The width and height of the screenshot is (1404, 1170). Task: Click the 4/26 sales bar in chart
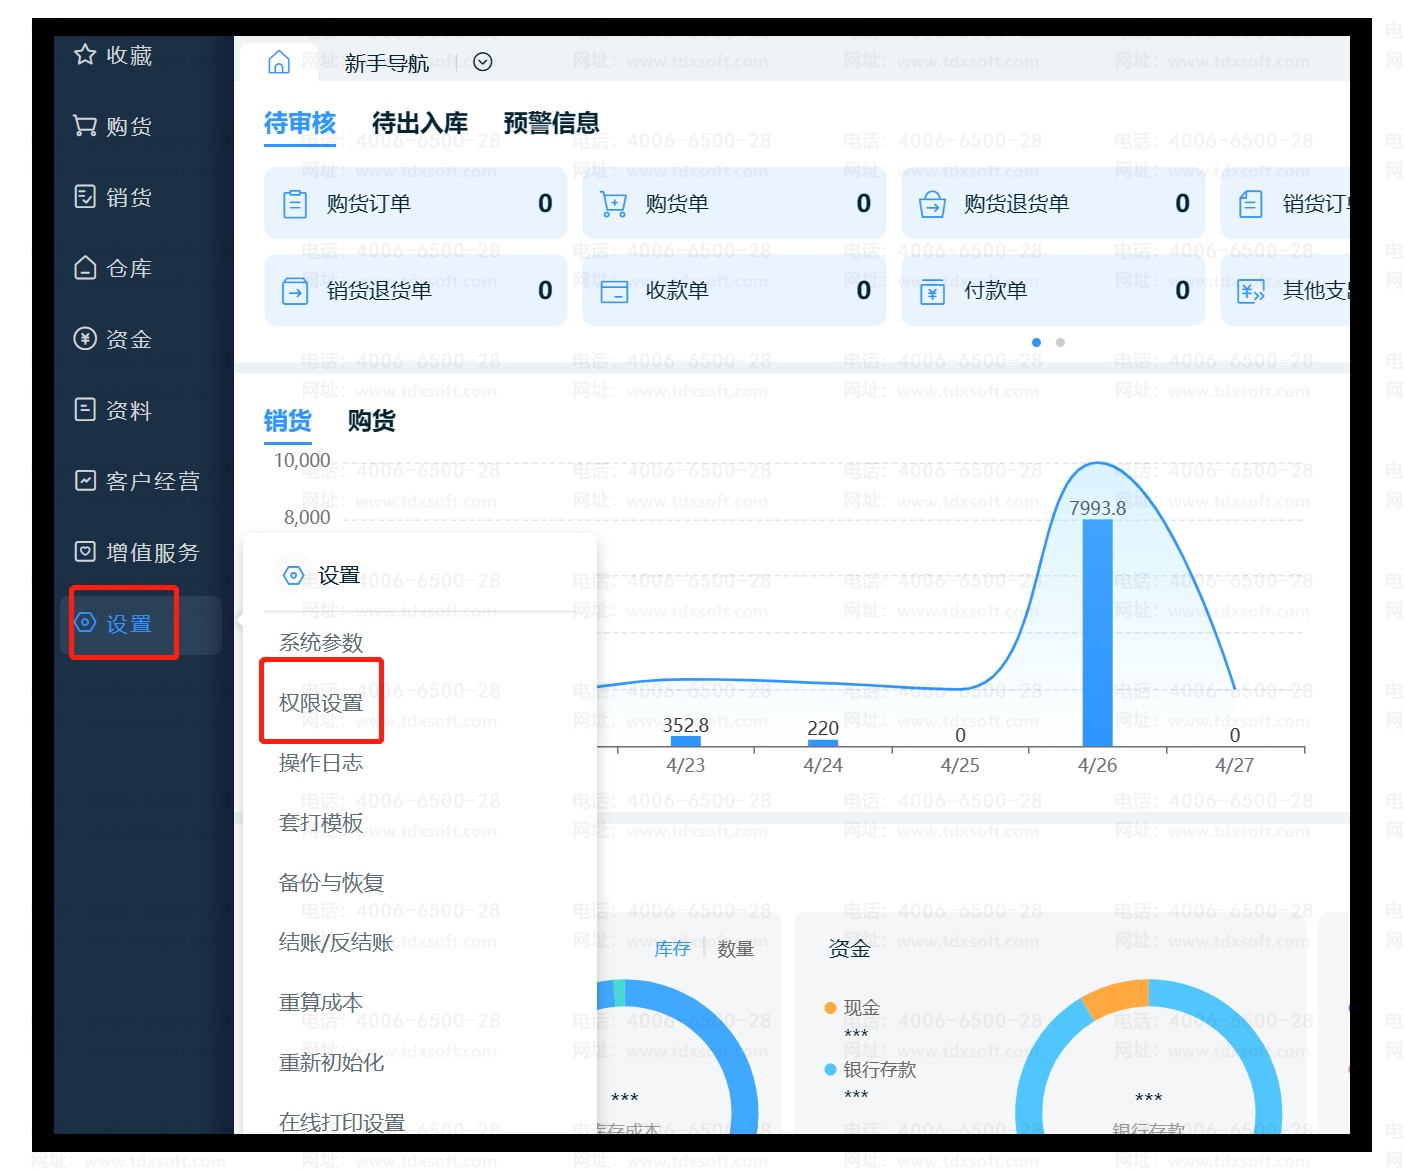tap(1097, 632)
